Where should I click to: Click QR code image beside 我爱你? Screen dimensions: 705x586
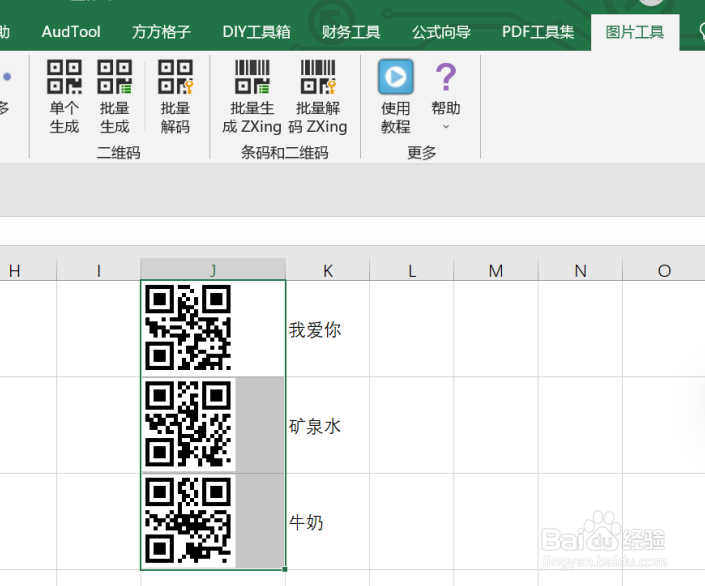pyautogui.click(x=188, y=328)
